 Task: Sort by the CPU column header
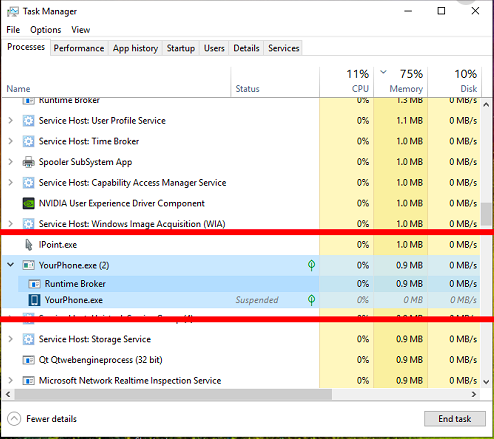coord(347,82)
